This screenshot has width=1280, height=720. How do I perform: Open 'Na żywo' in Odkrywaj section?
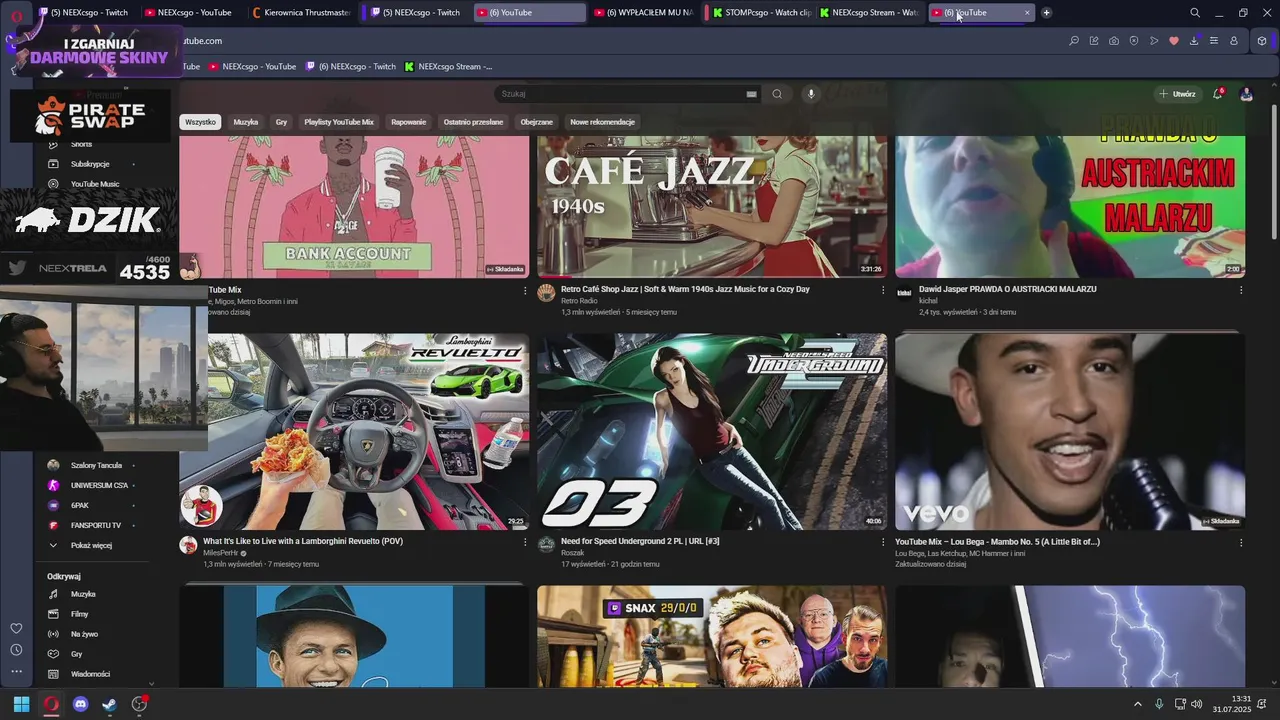84,634
